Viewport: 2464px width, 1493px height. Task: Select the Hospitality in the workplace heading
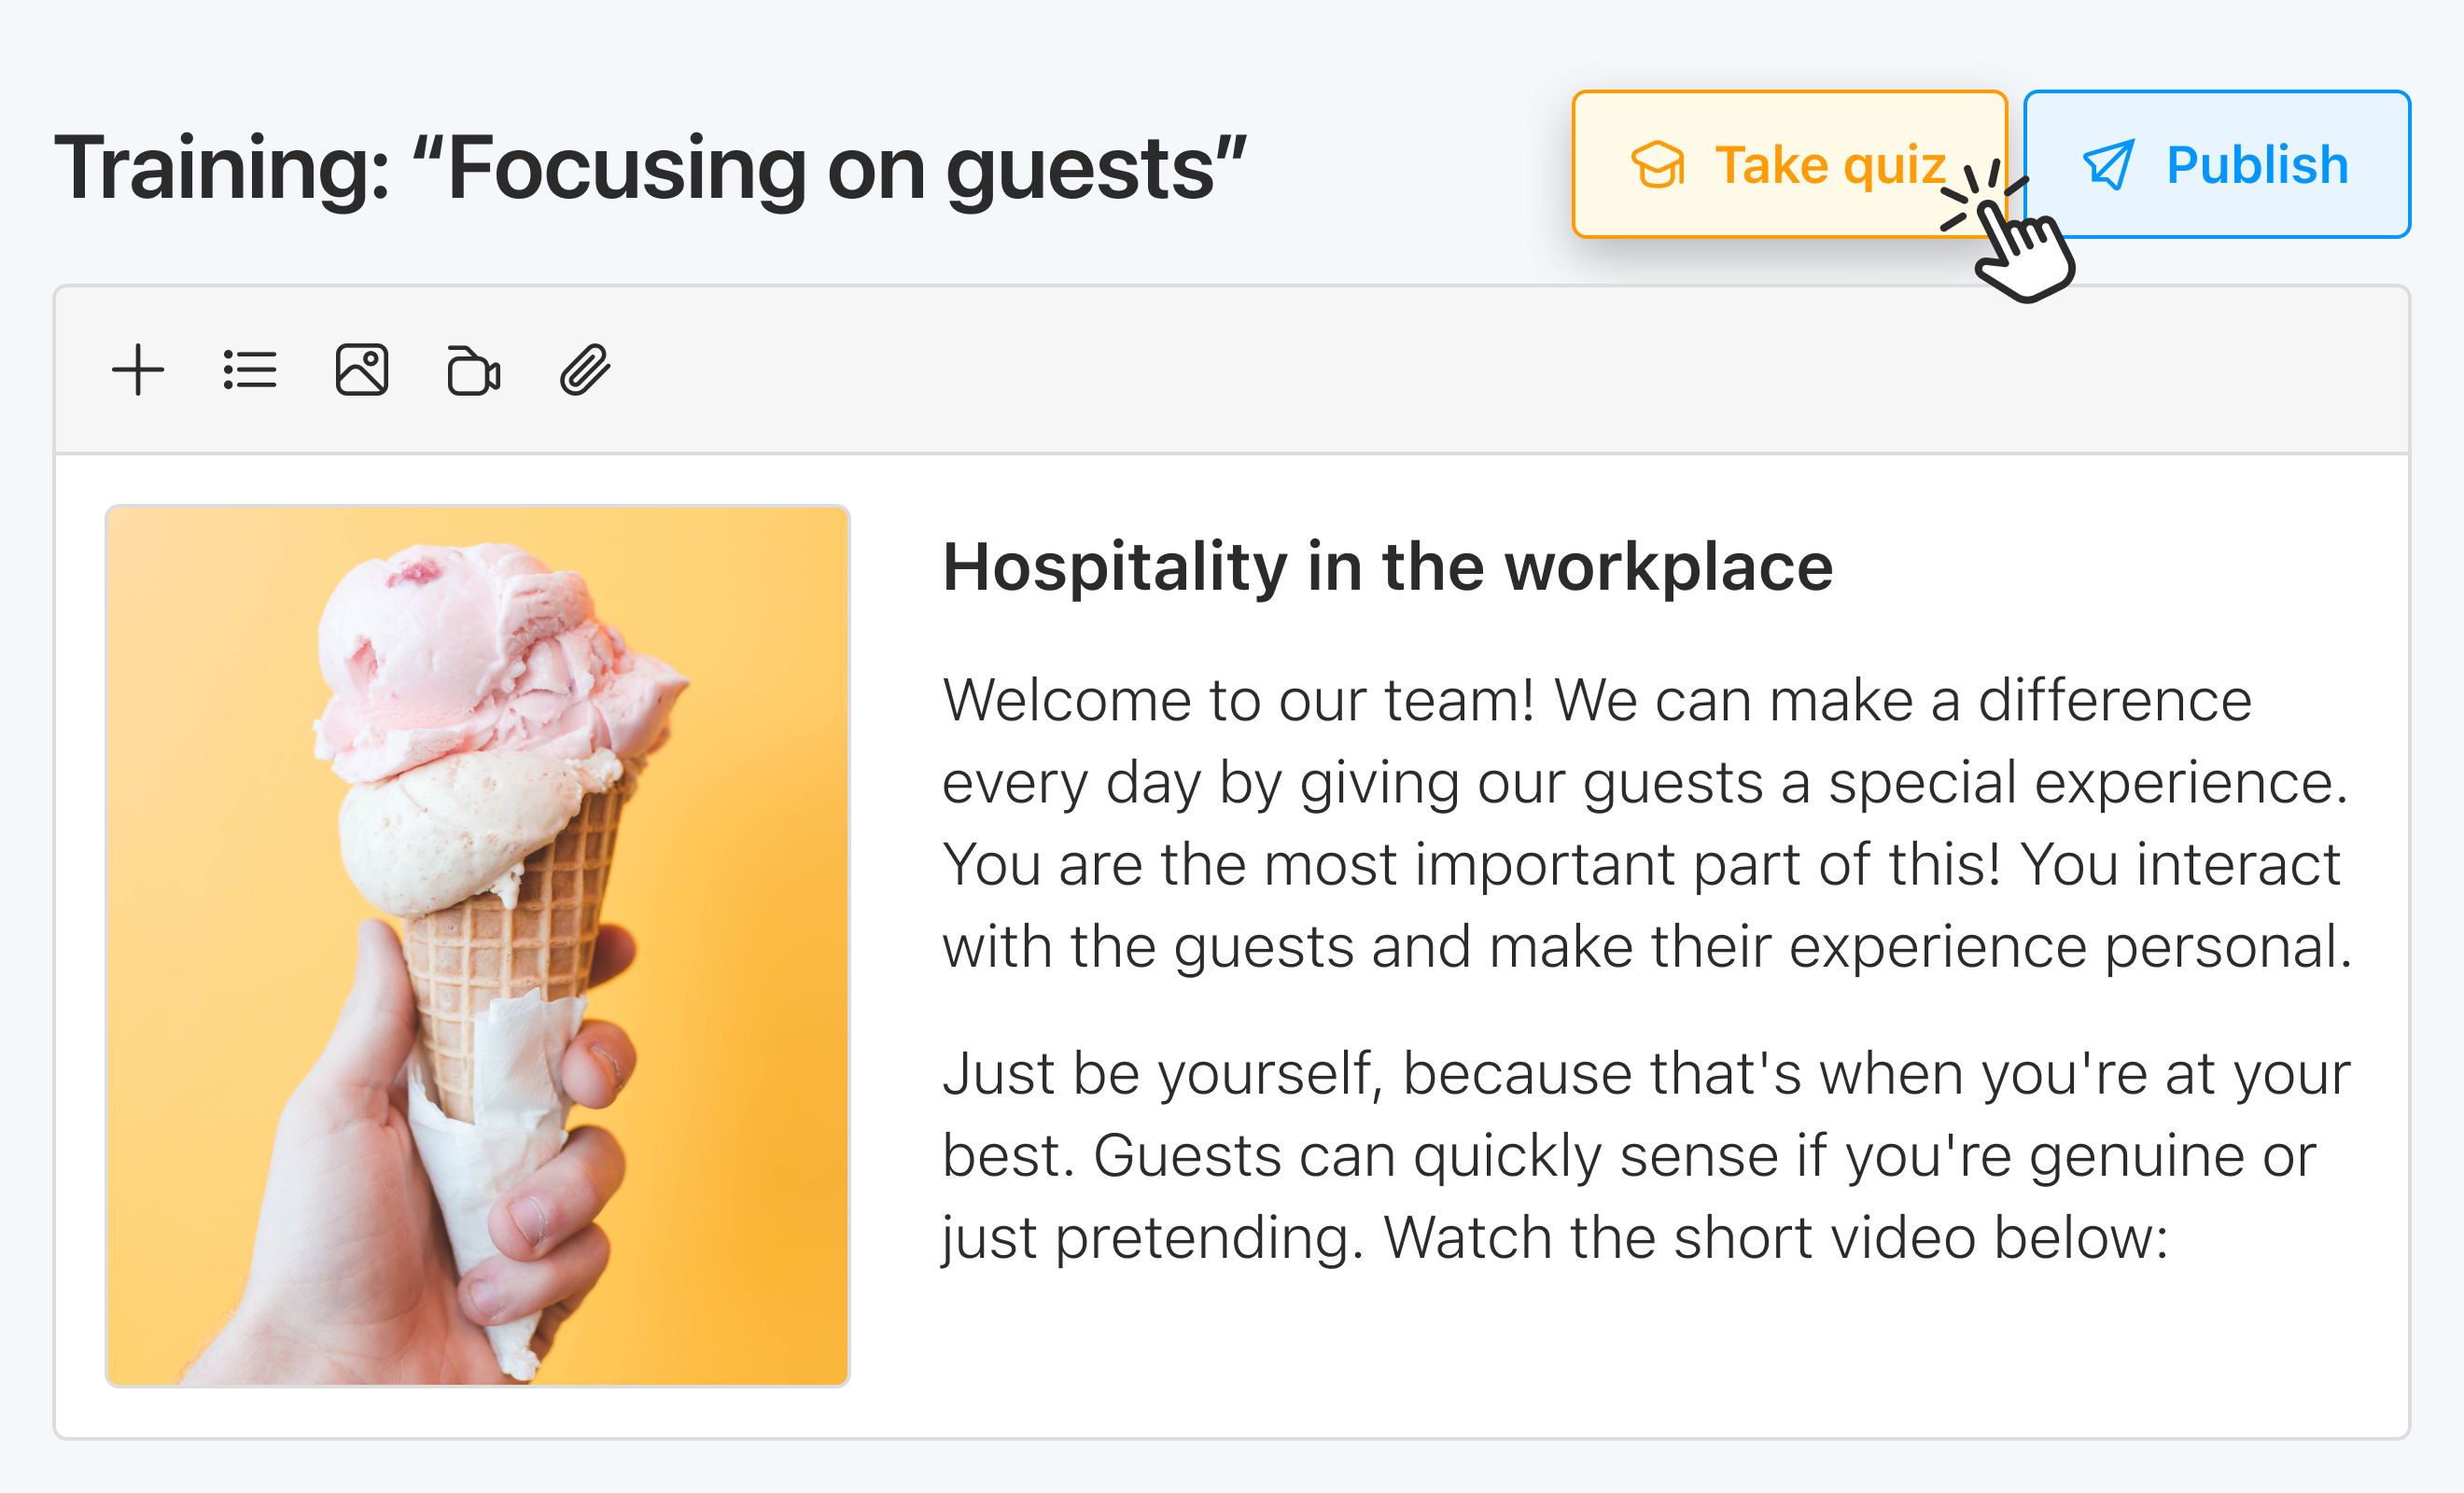(x=1388, y=566)
